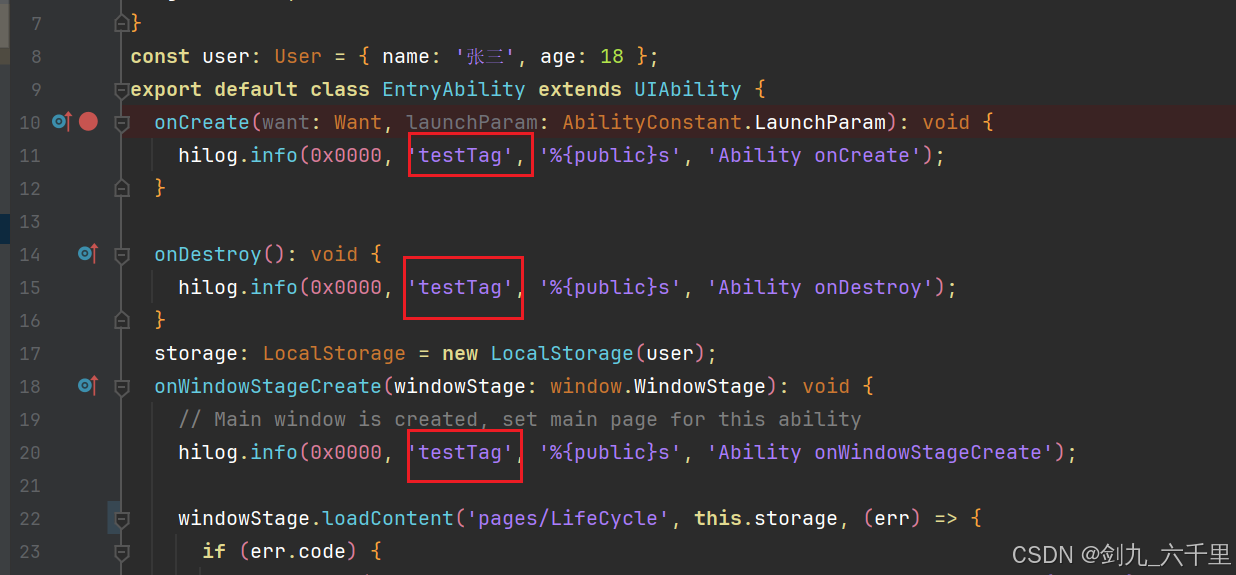Click 'hilog' on line 15
The width and height of the screenshot is (1236, 575).
point(208,287)
